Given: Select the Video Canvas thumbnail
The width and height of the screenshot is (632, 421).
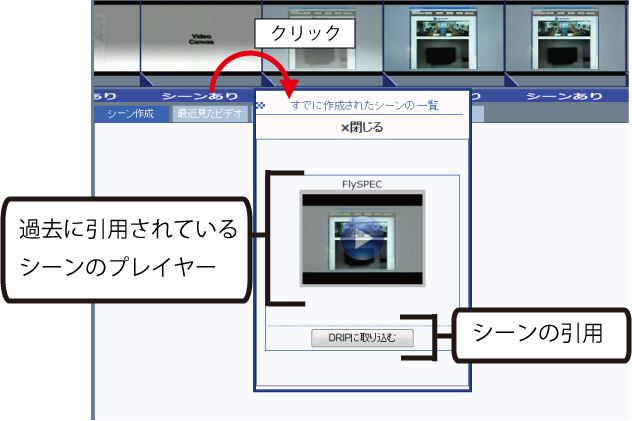Looking at the screenshot, I should pyautogui.click(x=202, y=39).
